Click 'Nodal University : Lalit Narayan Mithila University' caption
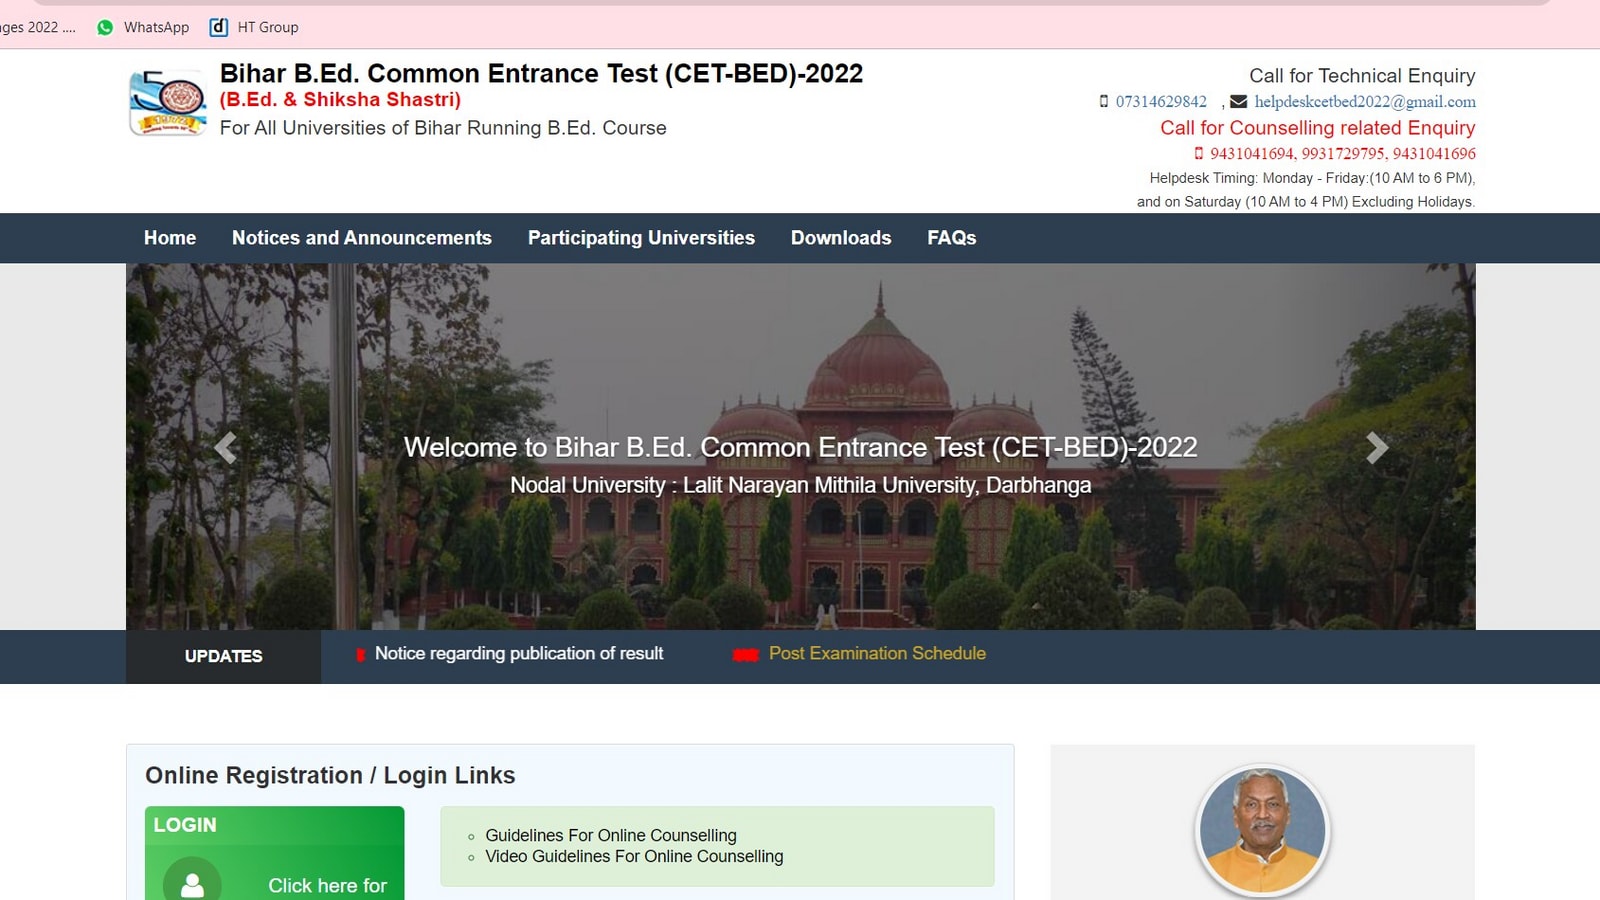1600x900 pixels. (x=800, y=485)
